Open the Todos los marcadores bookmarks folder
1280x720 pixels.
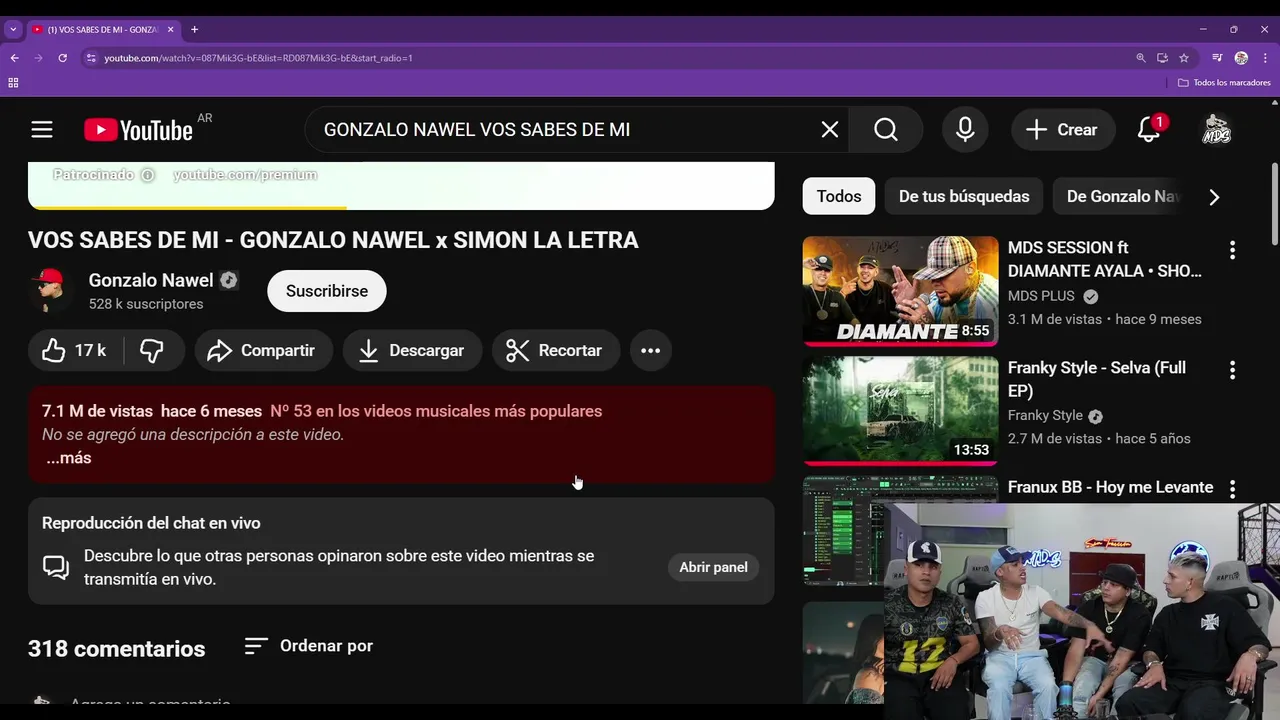tap(1224, 83)
